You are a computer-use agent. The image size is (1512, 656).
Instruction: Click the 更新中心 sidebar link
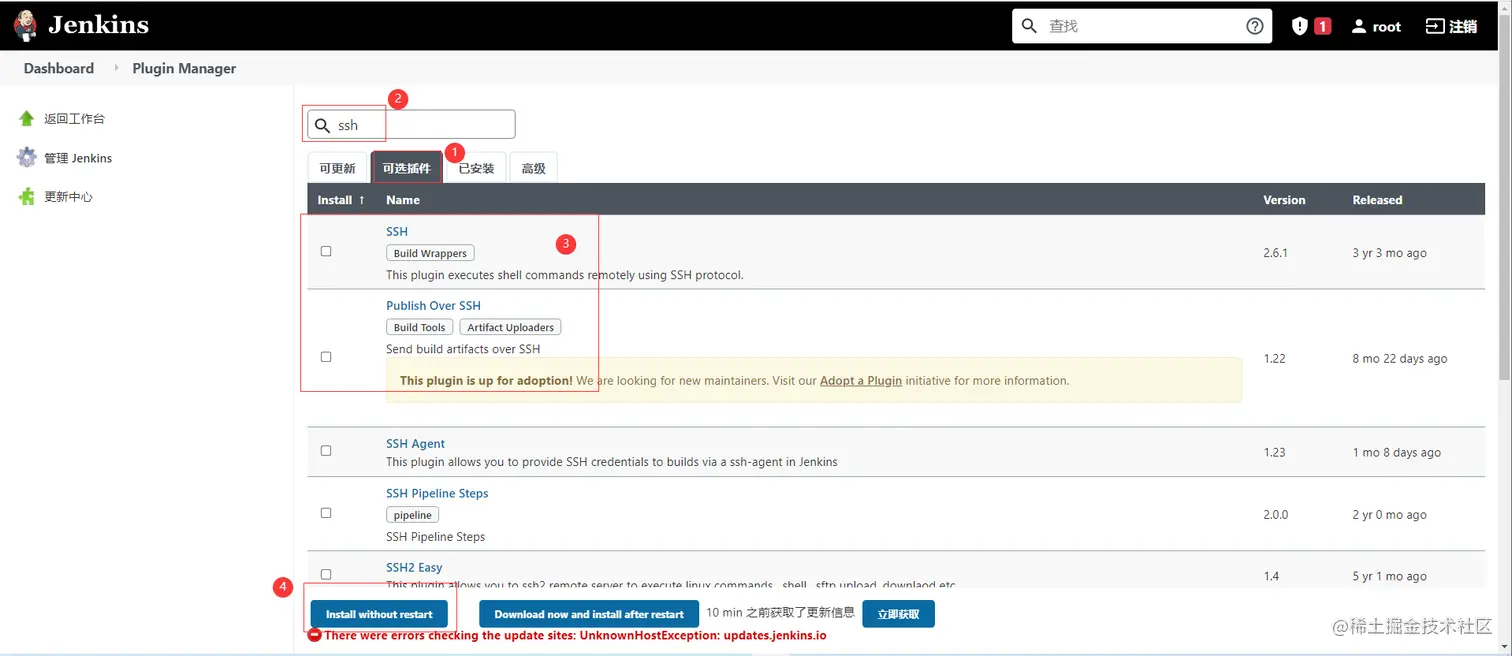point(68,197)
